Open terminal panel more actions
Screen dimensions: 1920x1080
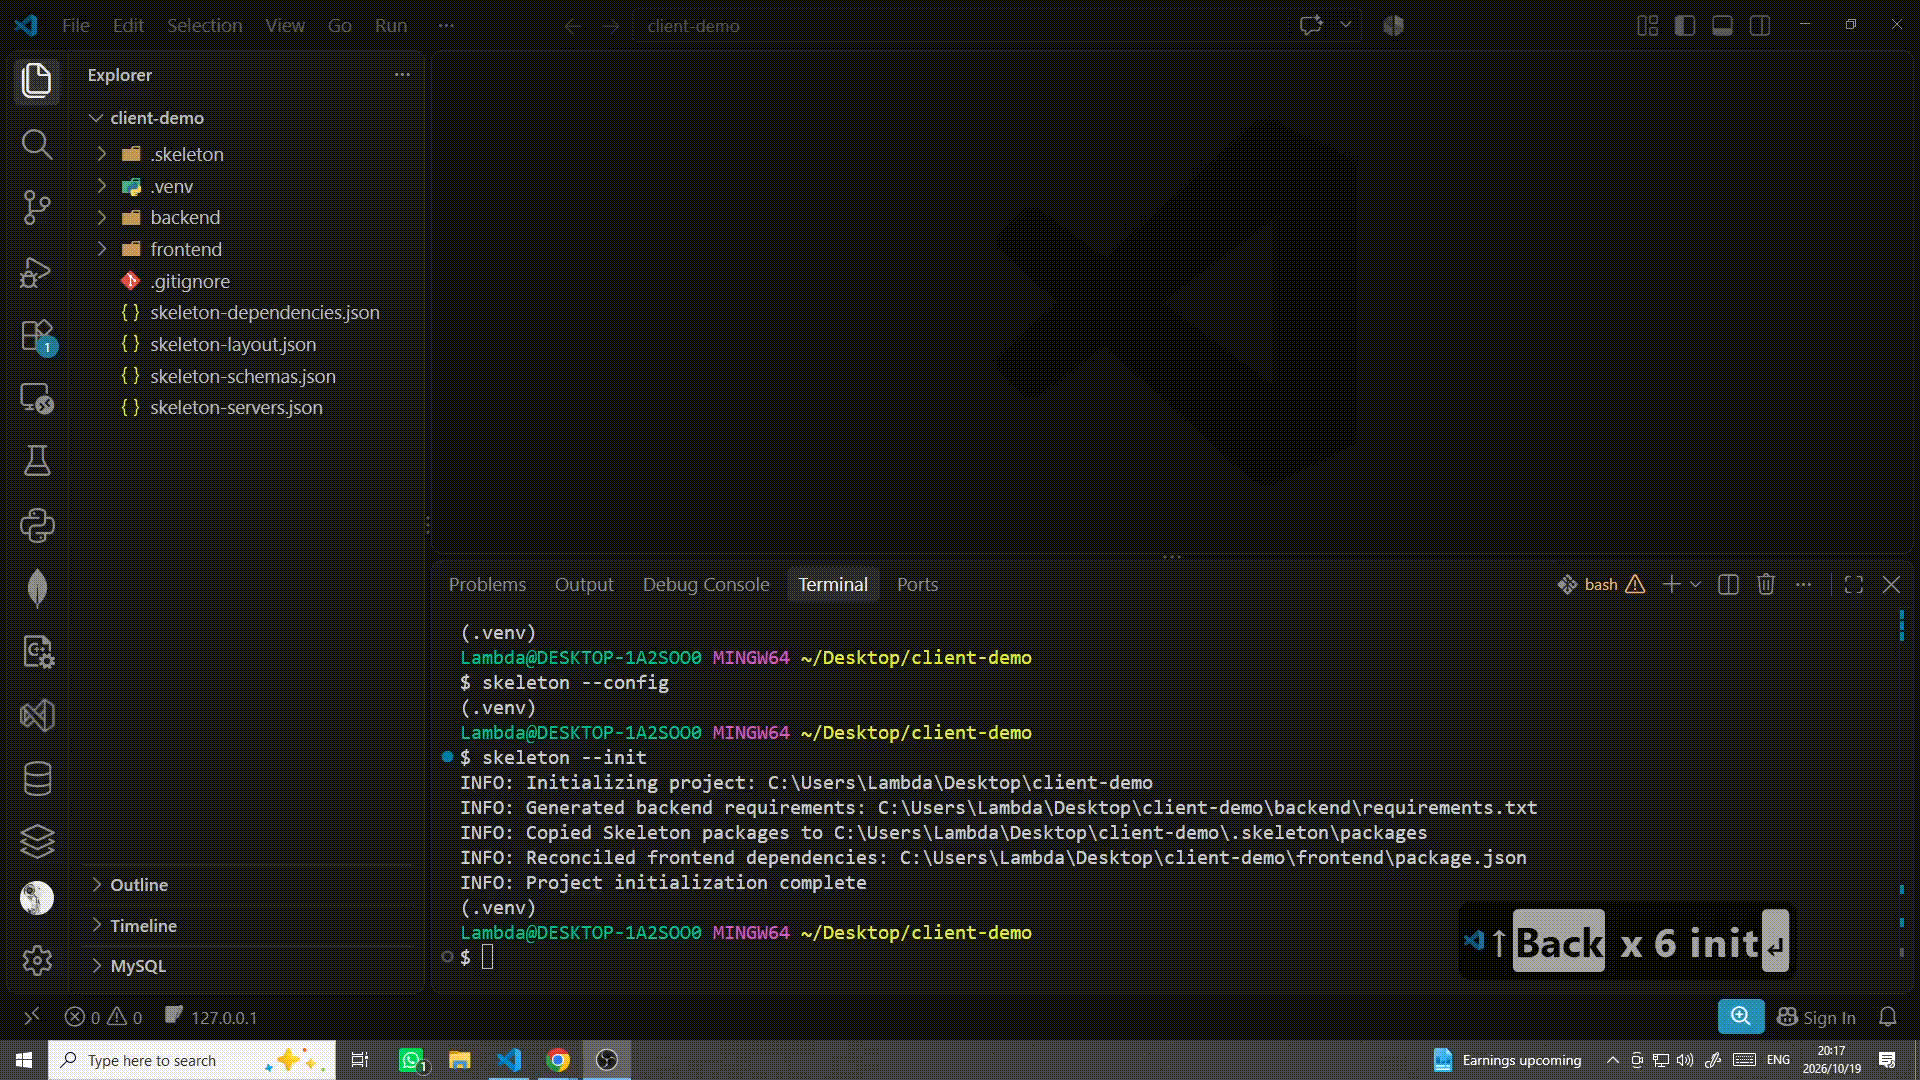1803,585
